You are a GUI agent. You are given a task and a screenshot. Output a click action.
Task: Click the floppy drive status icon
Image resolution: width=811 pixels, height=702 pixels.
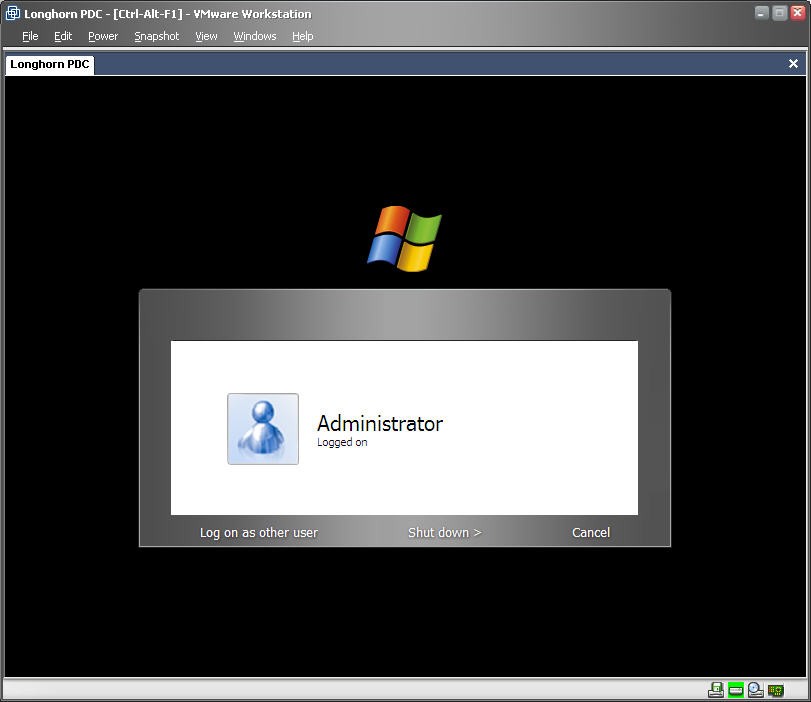[x=716, y=690]
